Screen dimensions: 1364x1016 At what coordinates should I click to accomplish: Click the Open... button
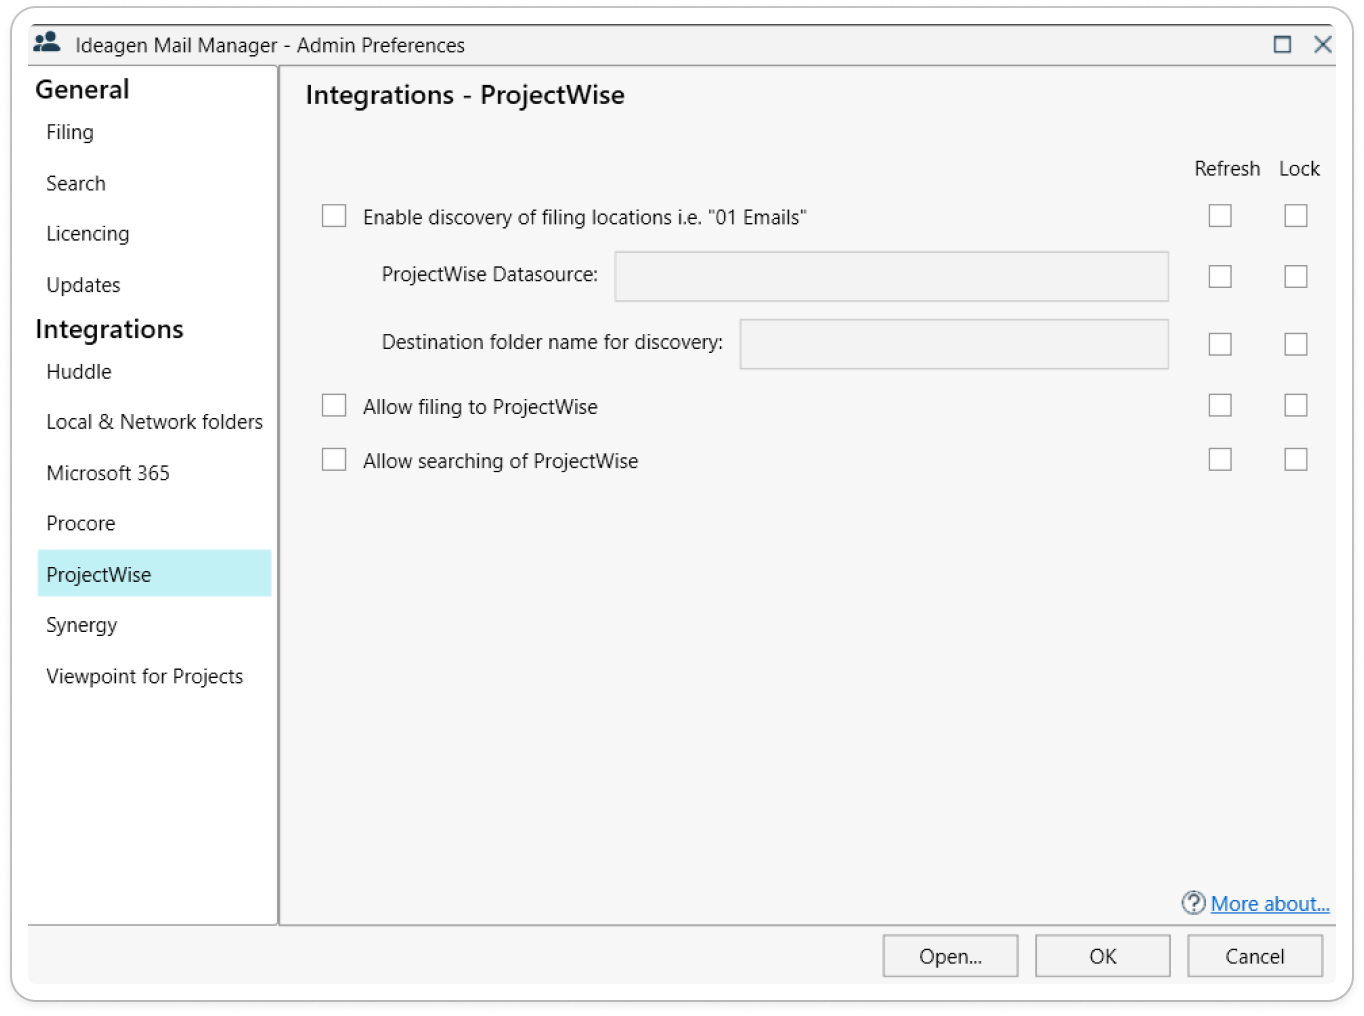click(950, 956)
